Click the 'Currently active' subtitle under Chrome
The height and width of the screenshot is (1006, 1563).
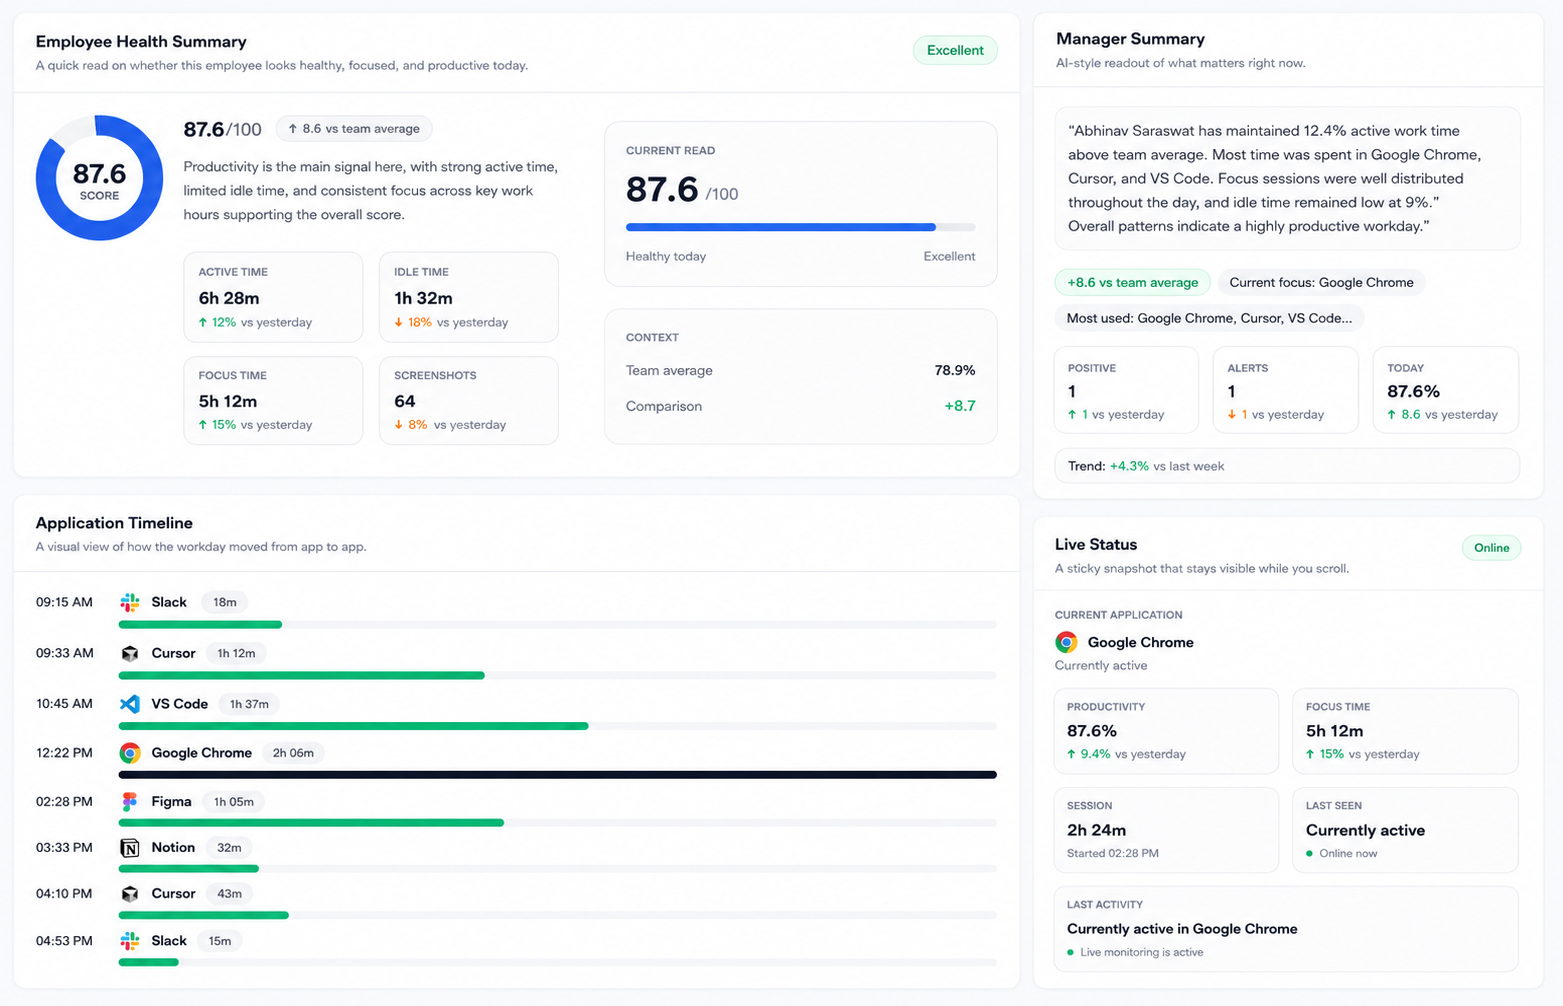[1101, 666]
